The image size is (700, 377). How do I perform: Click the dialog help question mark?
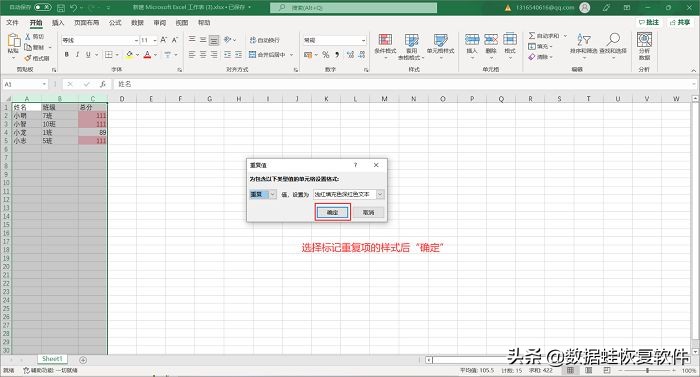pos(355,165)
